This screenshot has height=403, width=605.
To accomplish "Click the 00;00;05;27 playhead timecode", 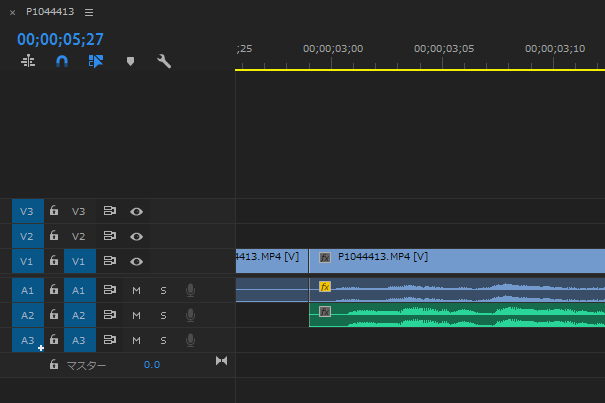I will pyautogui.click(x=60, y=39).
